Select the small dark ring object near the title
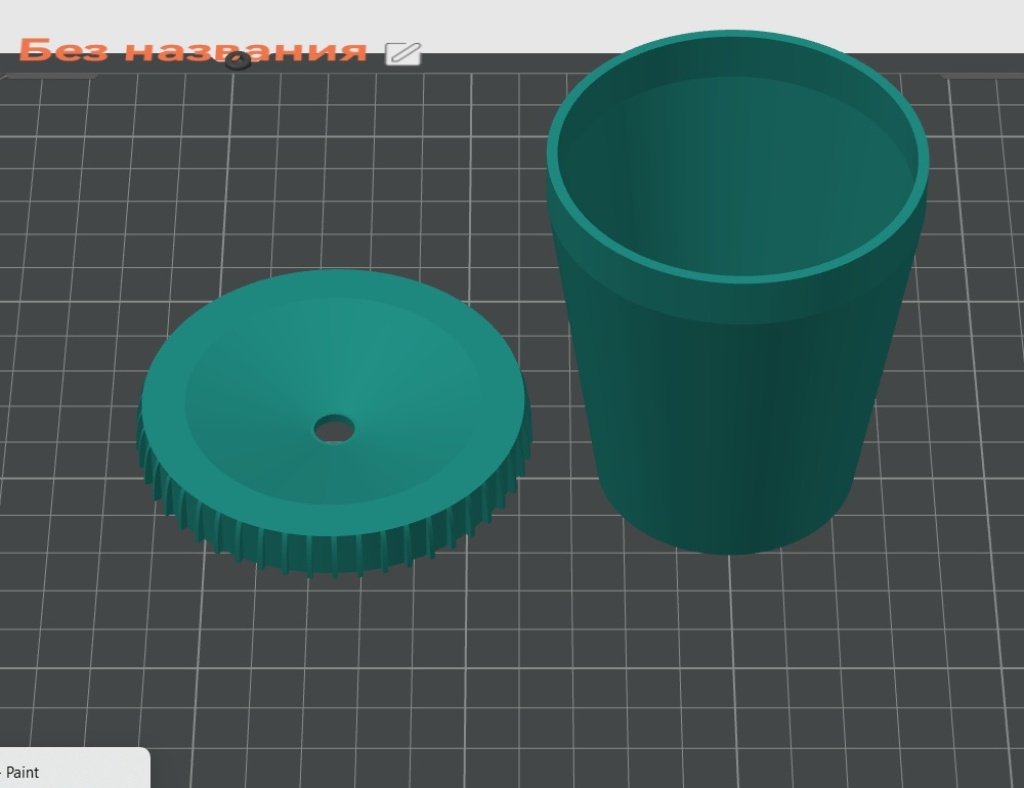This screenshot has height=788, width=1024. point(238,61)
